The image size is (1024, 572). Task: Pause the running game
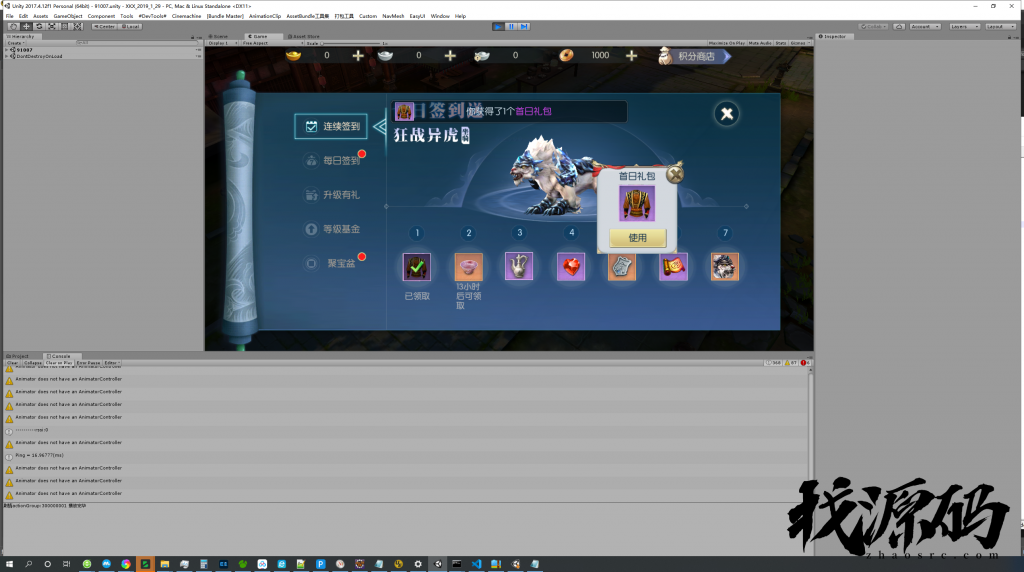(511, 26)
